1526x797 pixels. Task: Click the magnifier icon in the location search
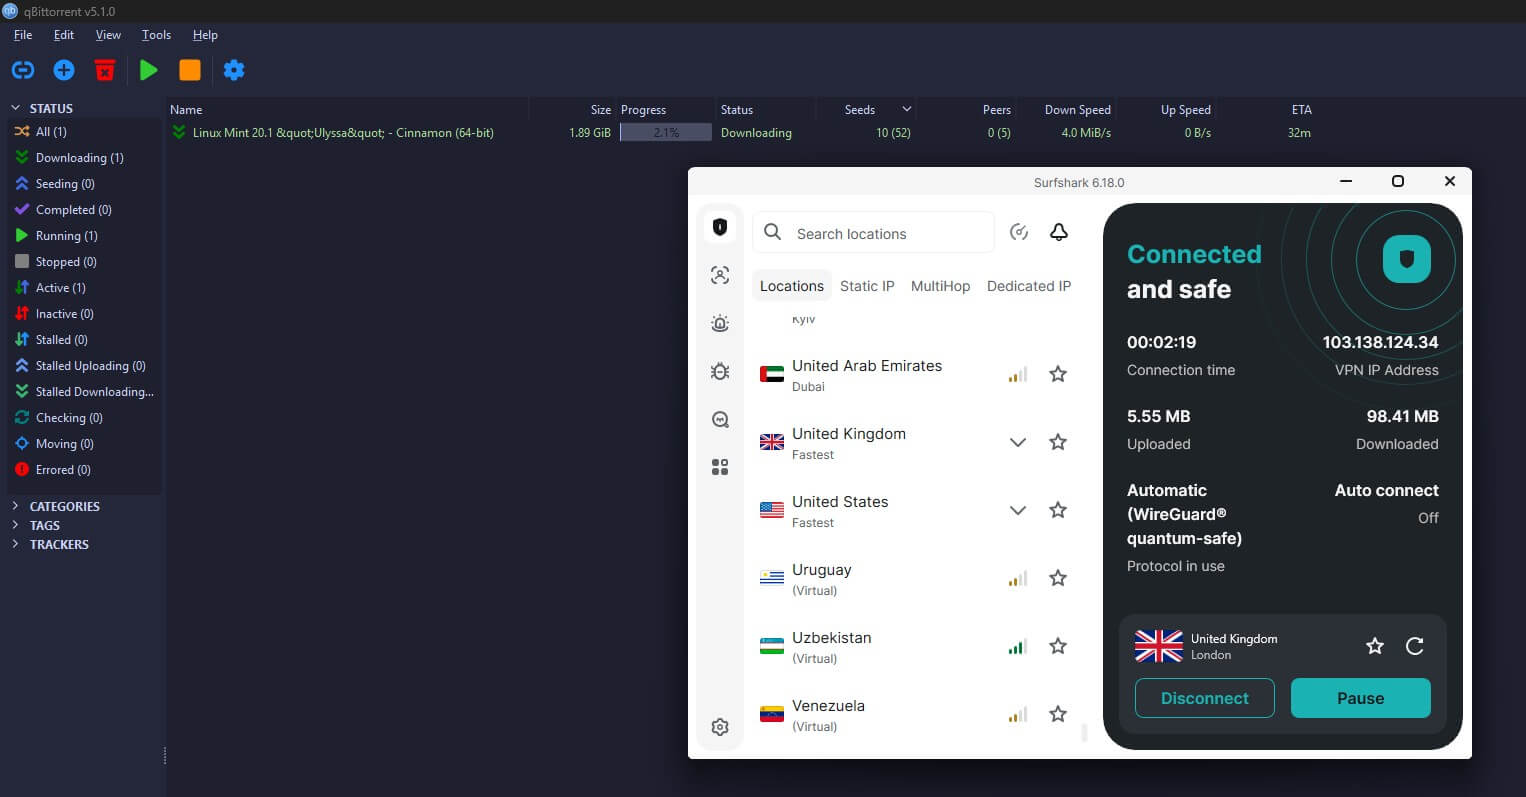pos(772,232)
